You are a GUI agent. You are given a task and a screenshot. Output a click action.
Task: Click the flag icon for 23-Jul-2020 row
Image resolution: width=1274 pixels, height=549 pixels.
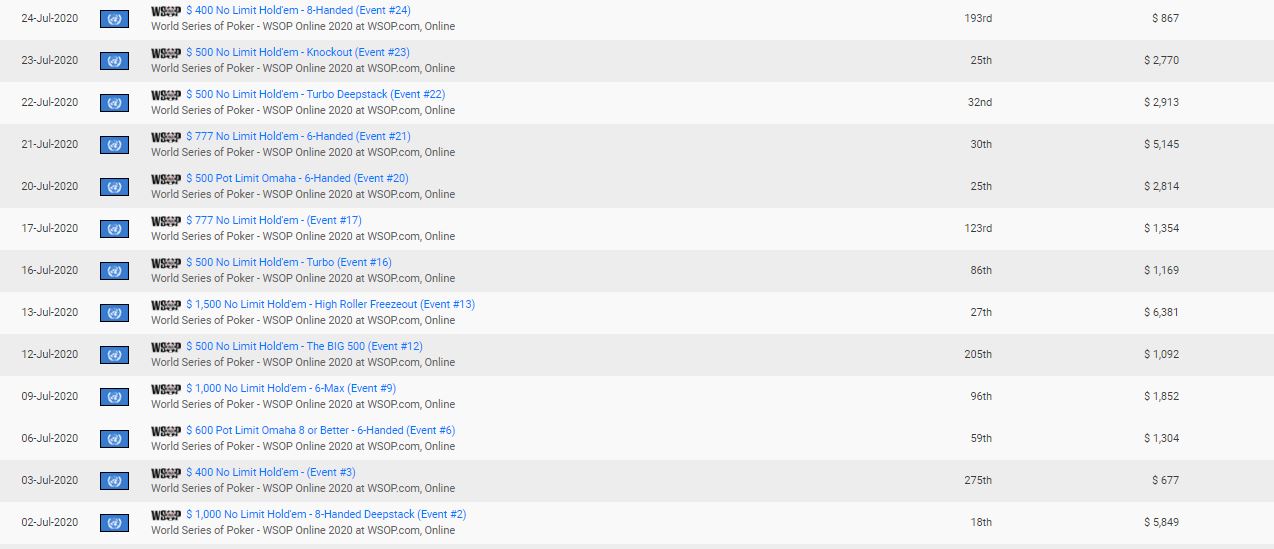pyautogui.click(x=114, y=61)
